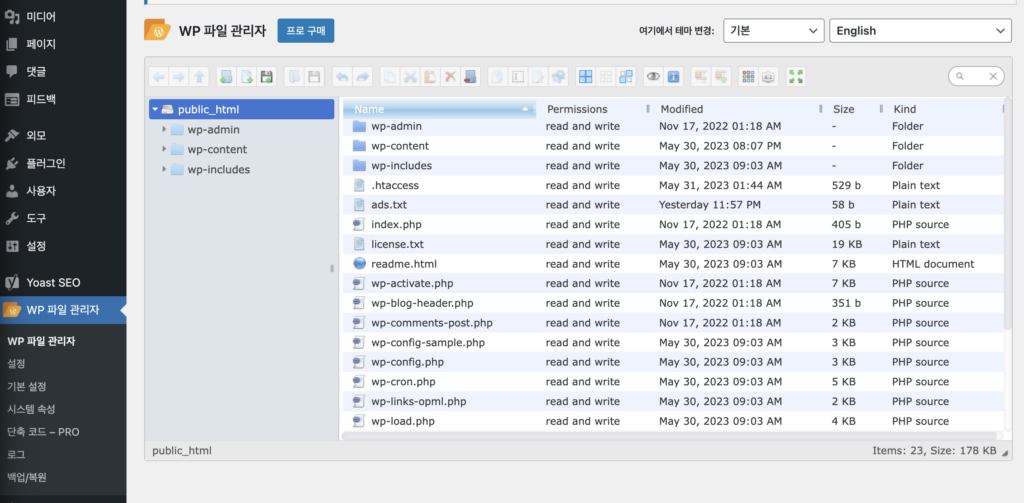Click the Rename icon with text cursor
This screenshot has height=503, width=1024.
pos(518,77)
